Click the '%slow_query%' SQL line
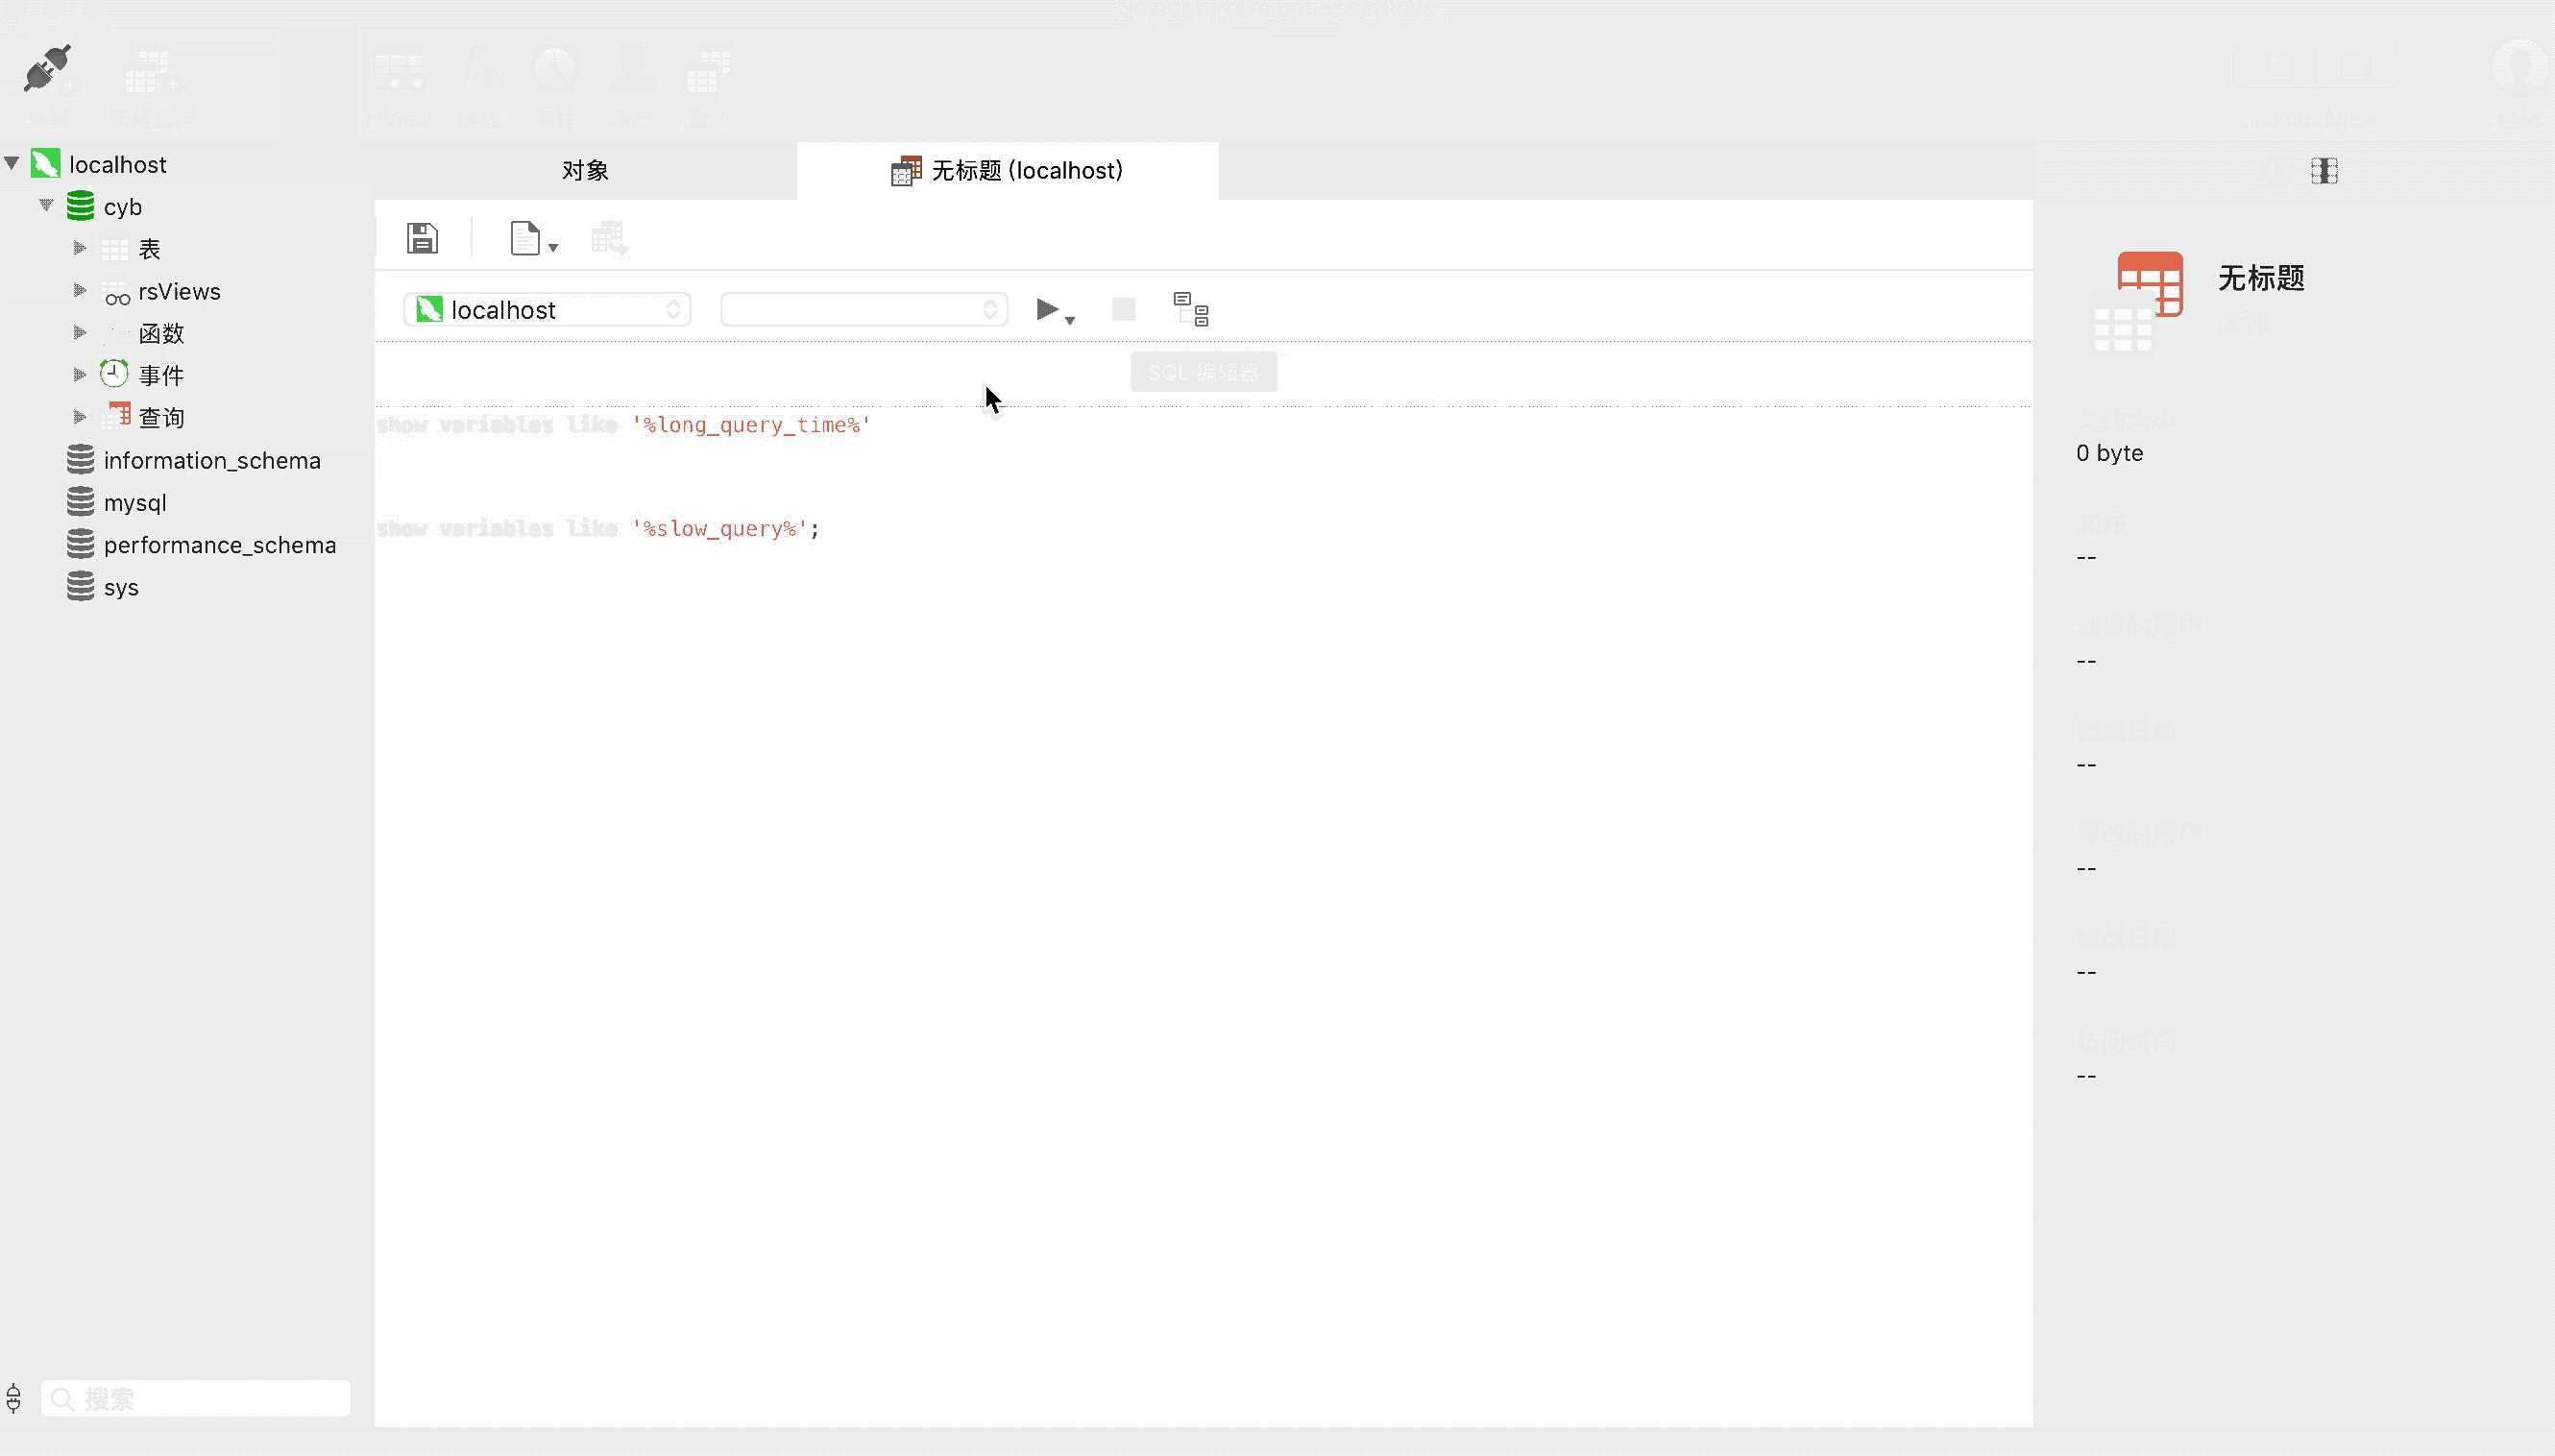Image resolution: width=2555 pixels, height=1456 pixels. coord(598,529)
